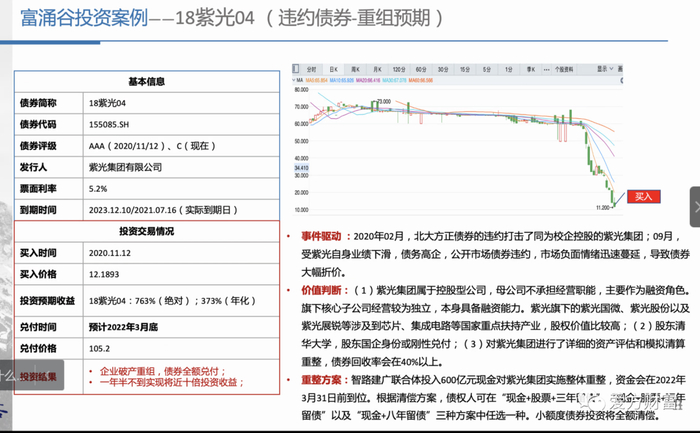700x433 pixels.
Task: Open the 个股资料 tab
Action: point(564,69)
